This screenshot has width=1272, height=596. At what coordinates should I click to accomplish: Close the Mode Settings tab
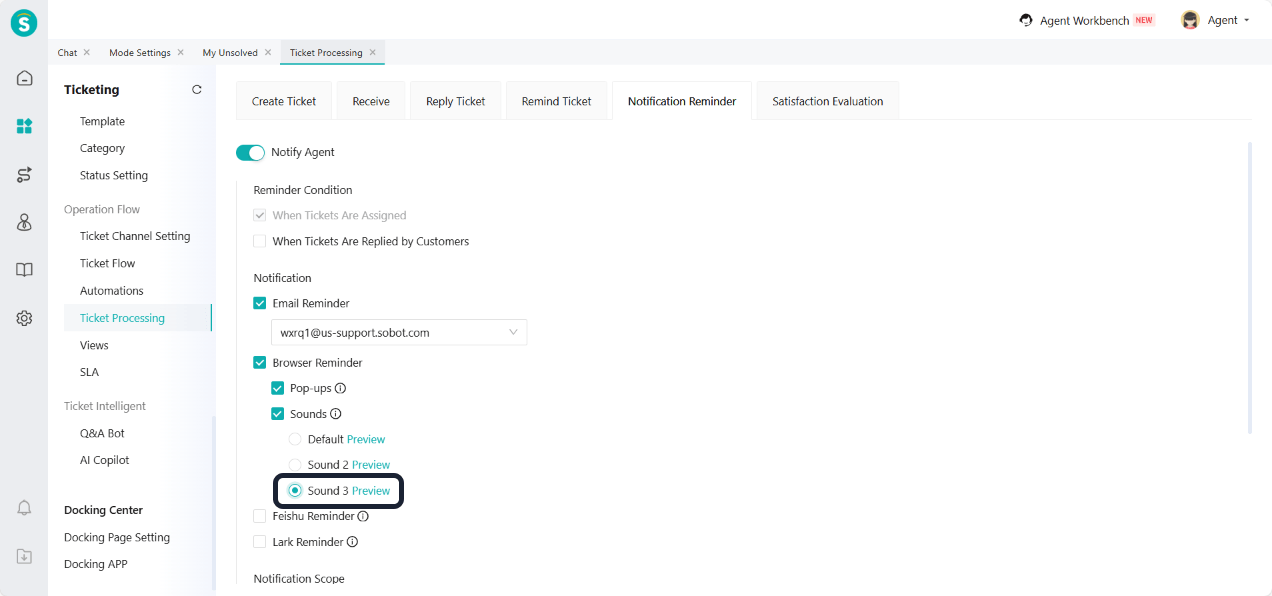tap(181, 53)
